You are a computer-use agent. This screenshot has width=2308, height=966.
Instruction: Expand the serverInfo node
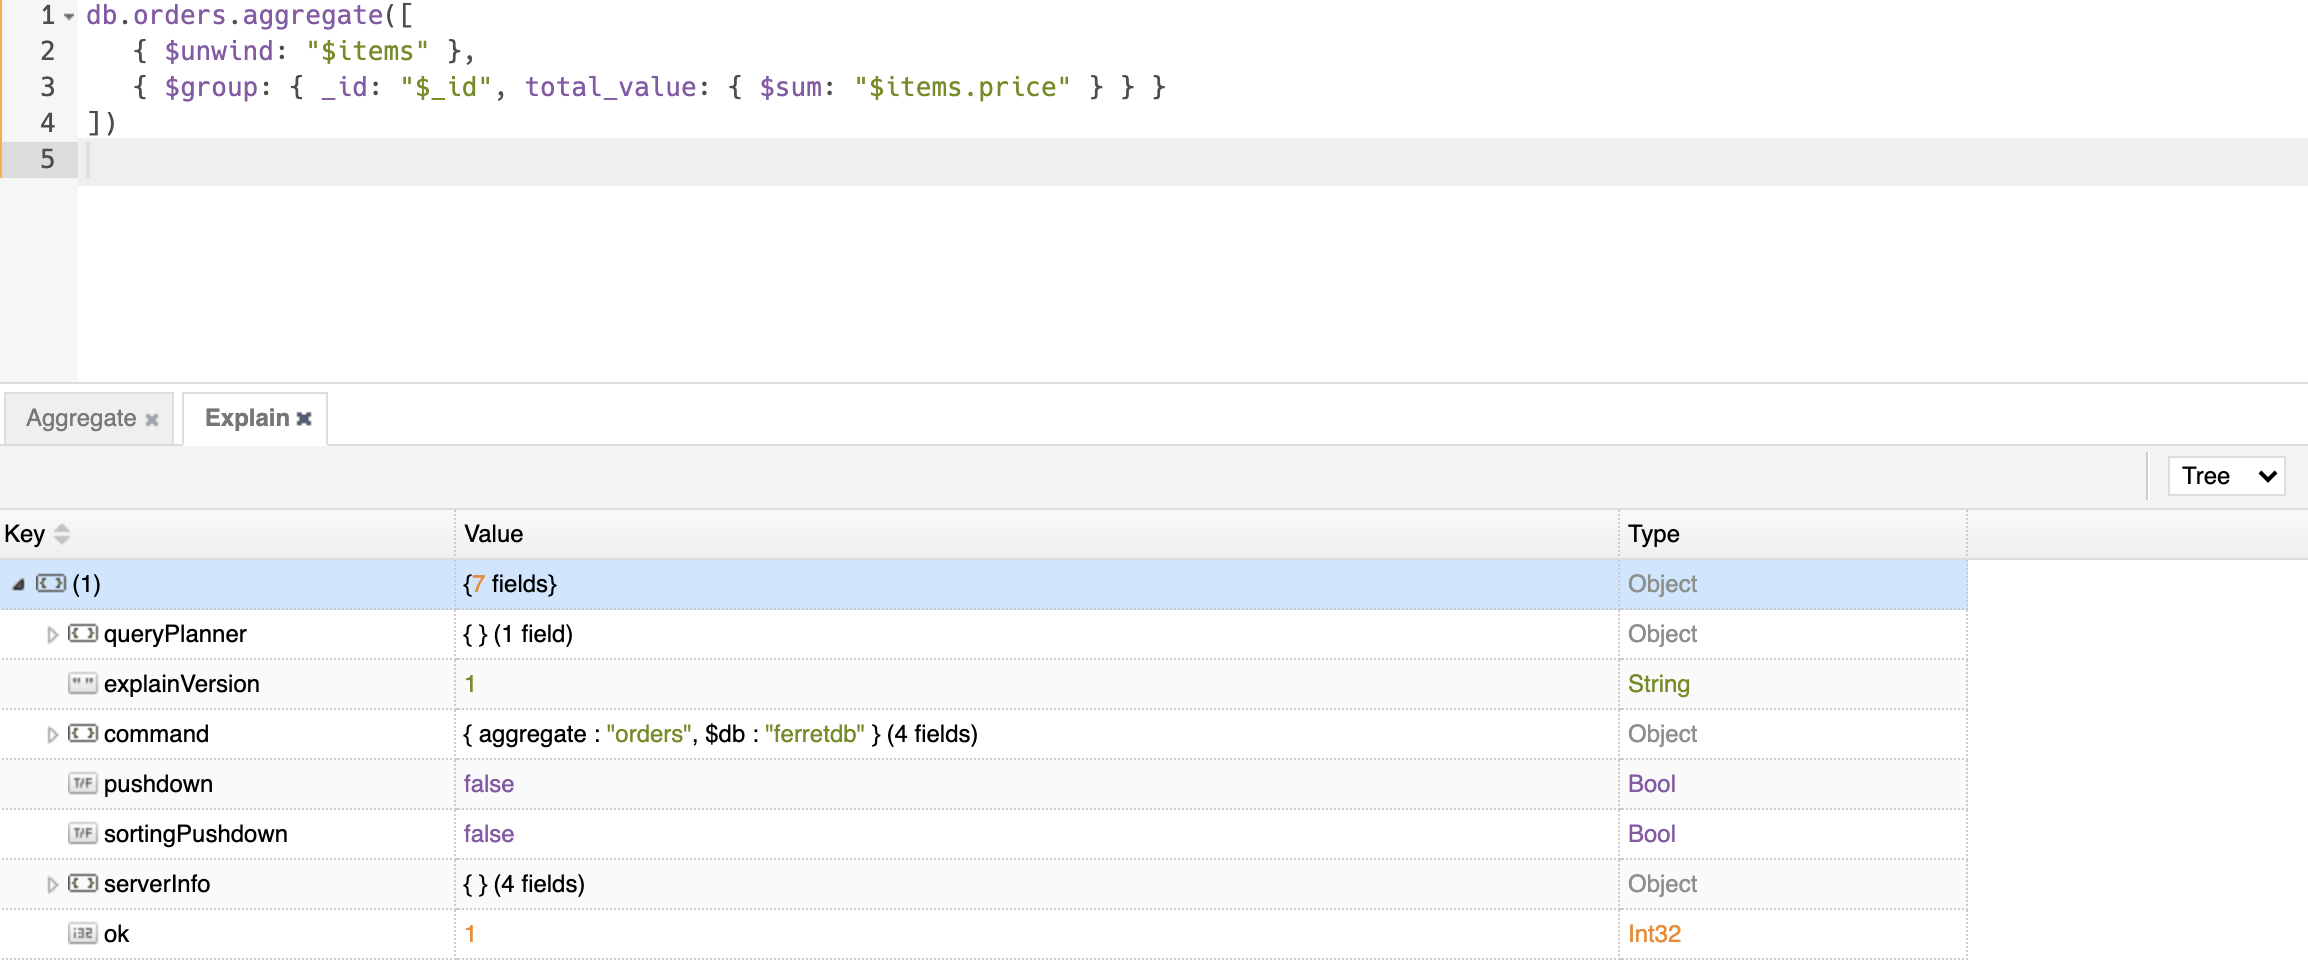pos(52,885)
